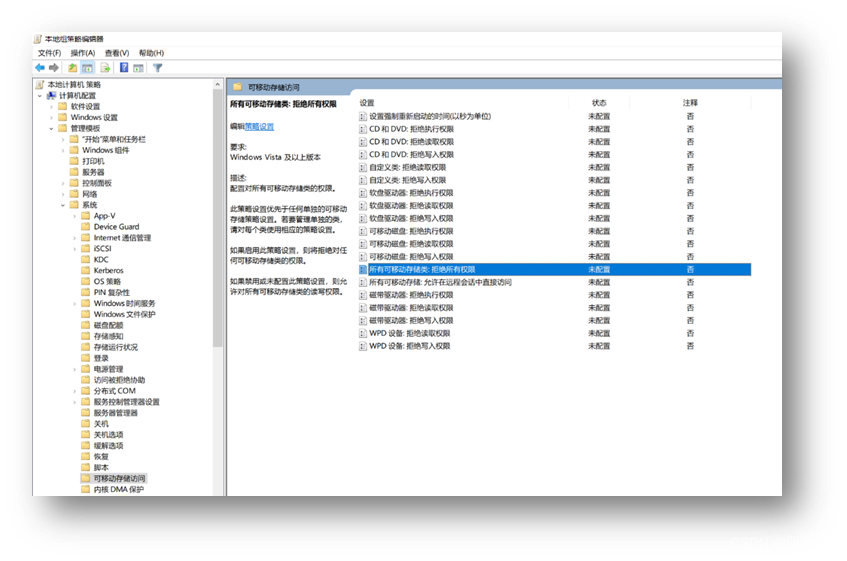Select 可移动磁盘: 拒绝写入权限 policy
This screenshot has height=561, width=847.
[555, 257]
